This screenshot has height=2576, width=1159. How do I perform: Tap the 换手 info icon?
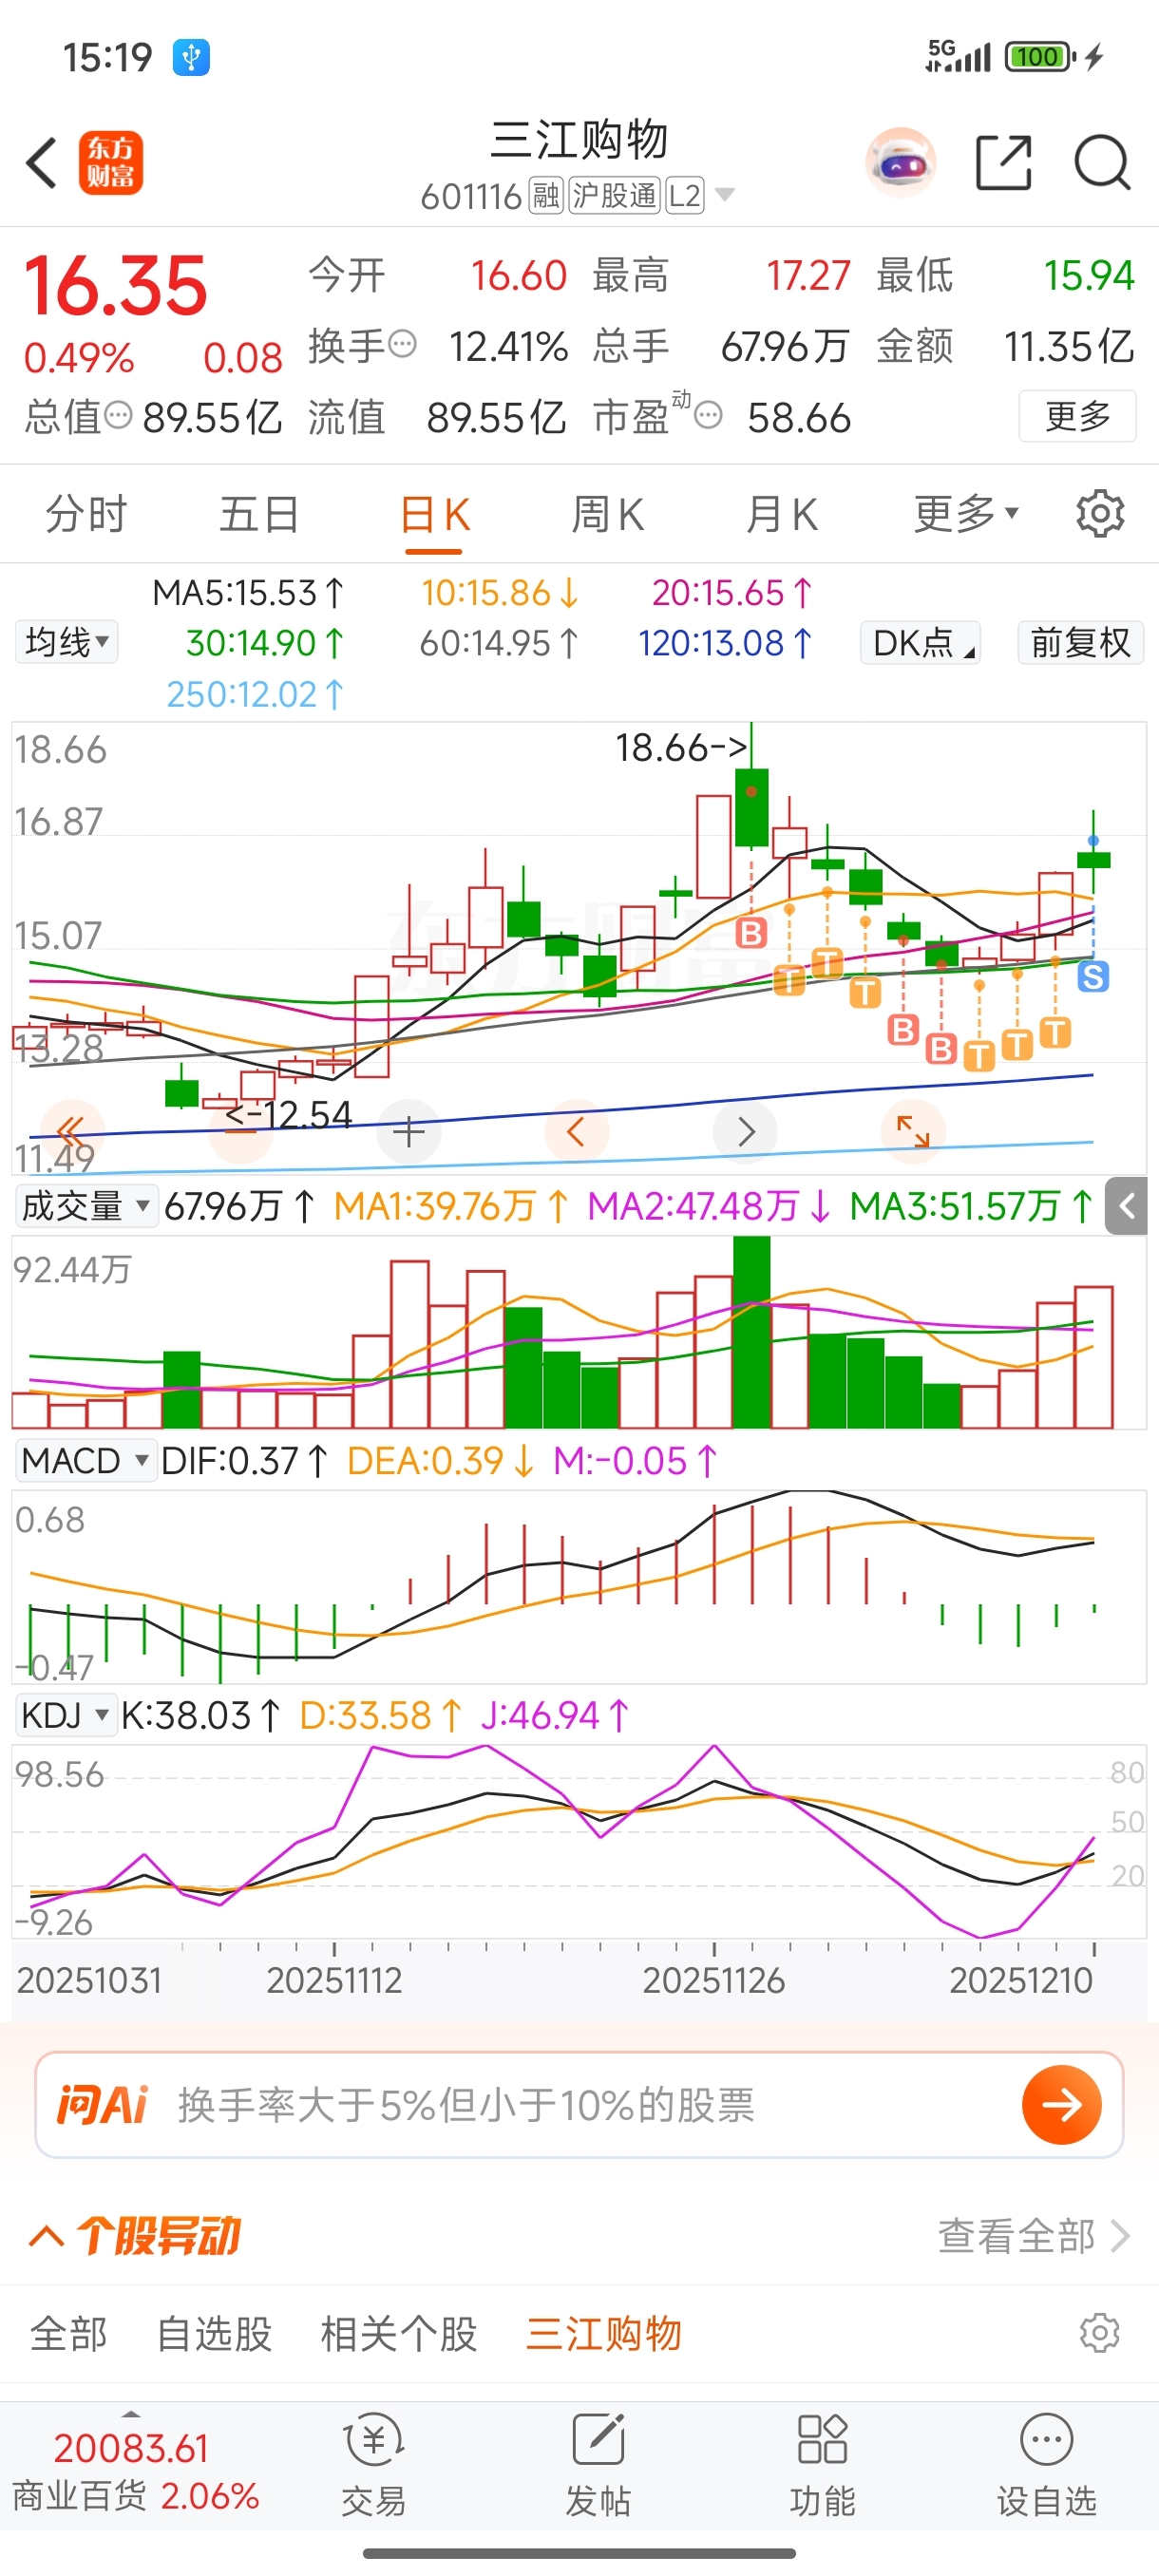(x=402, y=345)
